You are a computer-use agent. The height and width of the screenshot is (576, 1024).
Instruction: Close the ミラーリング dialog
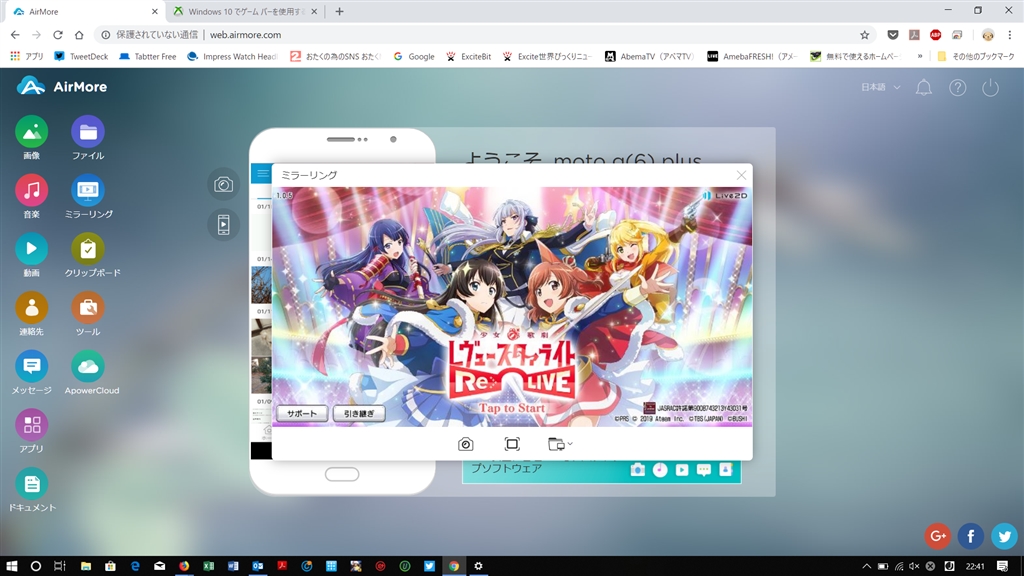click(741, 175)
